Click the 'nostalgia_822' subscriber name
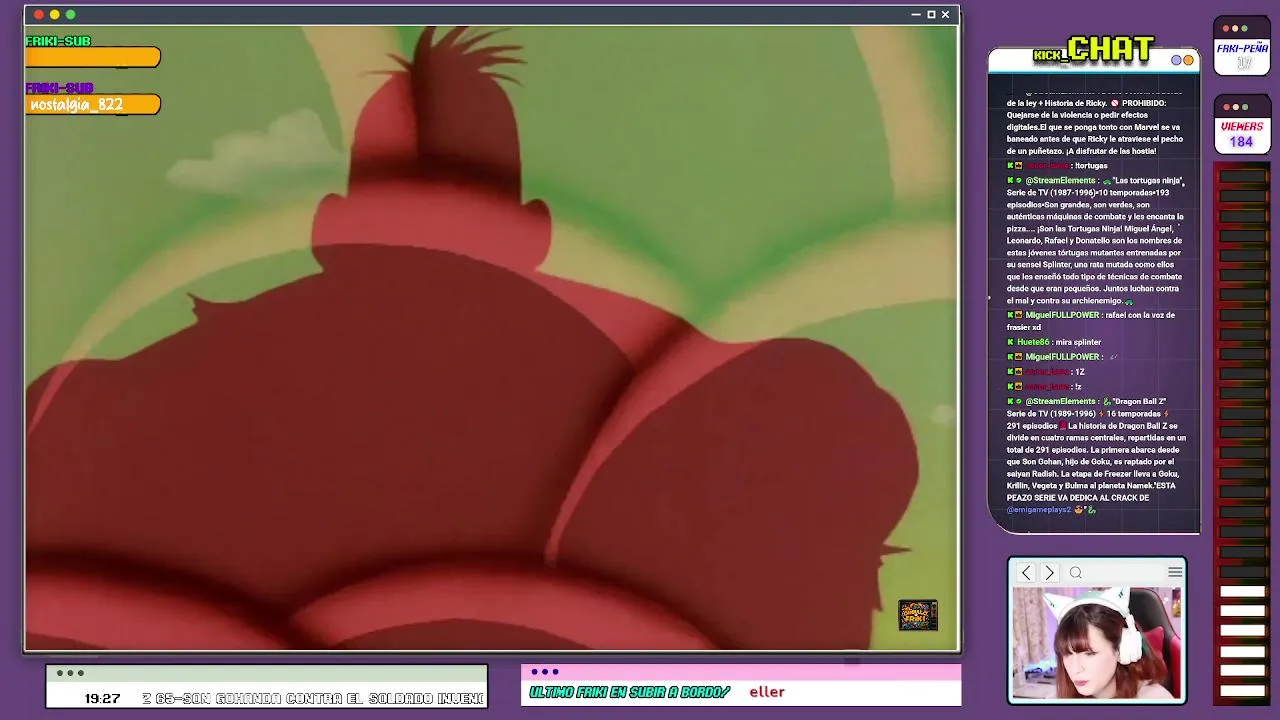This screenshot has width=1280, height=720. pos(77,104)
